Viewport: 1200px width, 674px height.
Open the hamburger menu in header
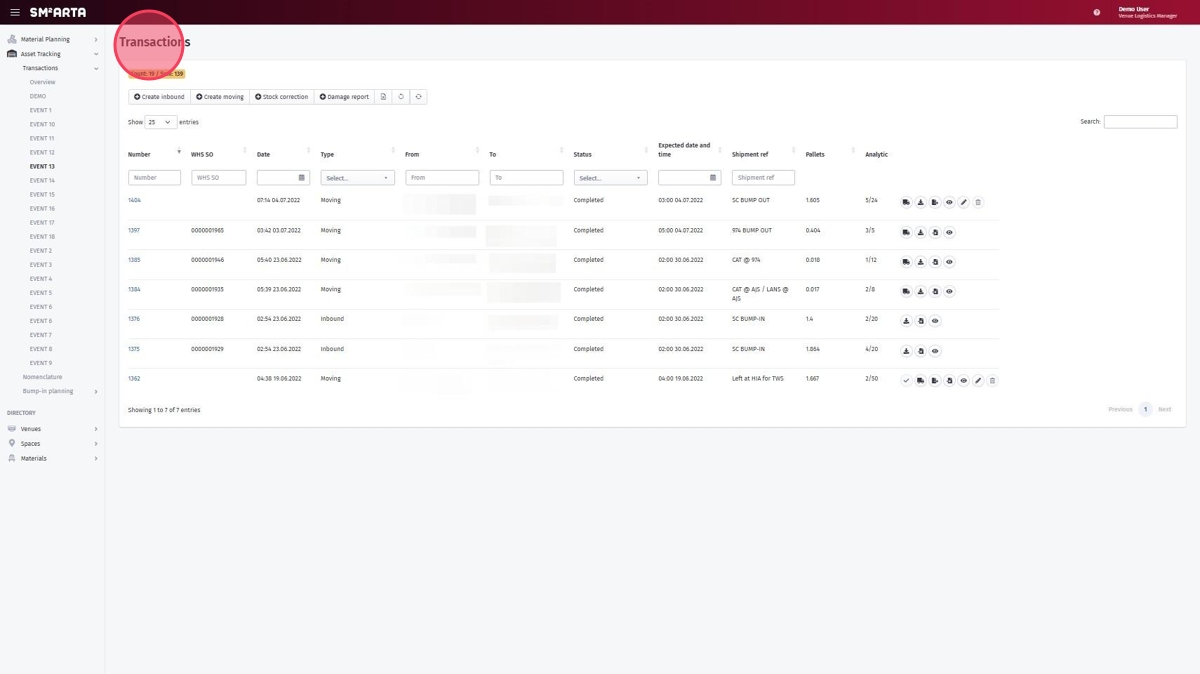coord(14,12)
